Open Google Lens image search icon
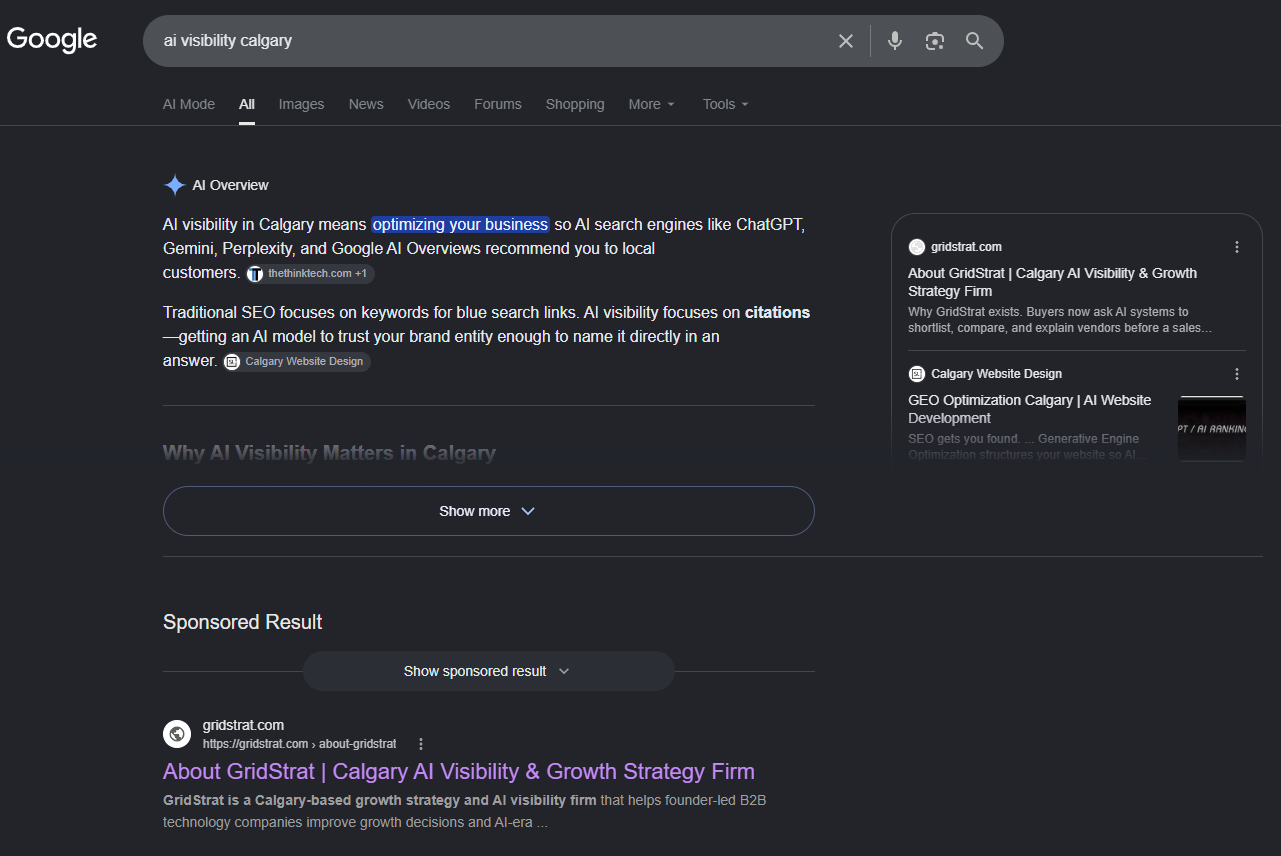This screenshot has width=1281, height=856. [x=935, y=41]
